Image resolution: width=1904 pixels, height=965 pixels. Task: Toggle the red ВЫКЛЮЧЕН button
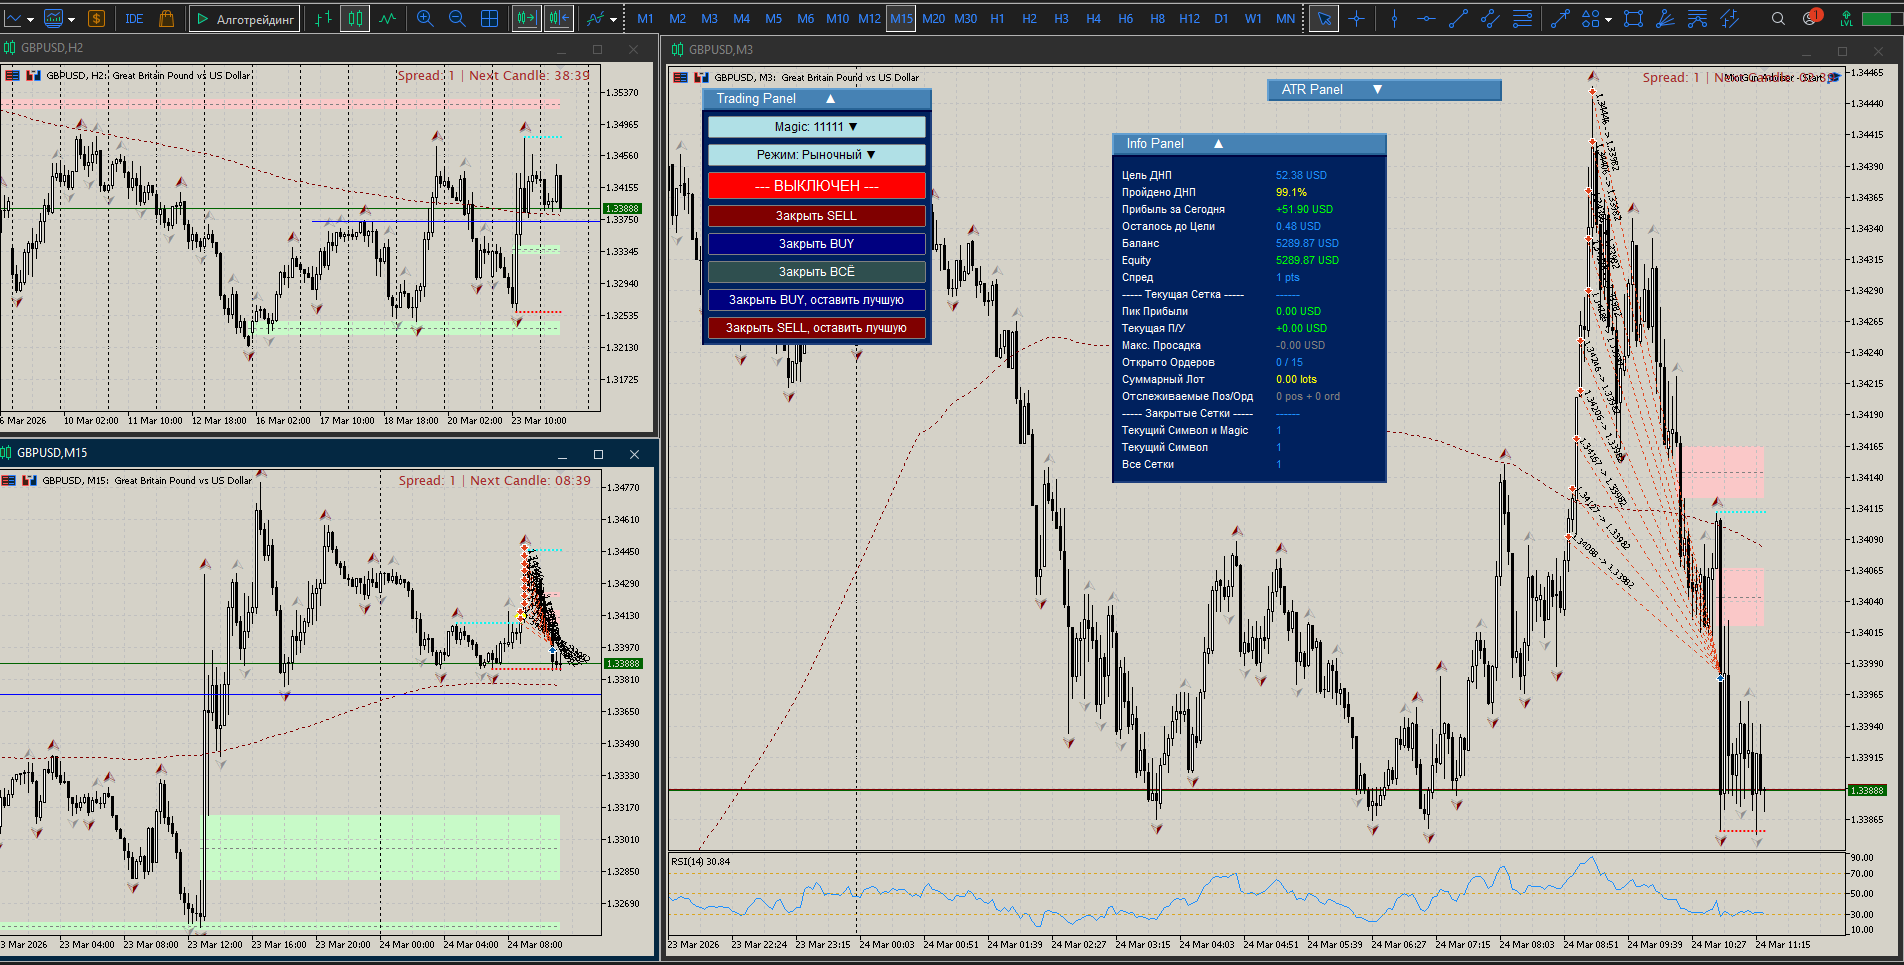817,186
